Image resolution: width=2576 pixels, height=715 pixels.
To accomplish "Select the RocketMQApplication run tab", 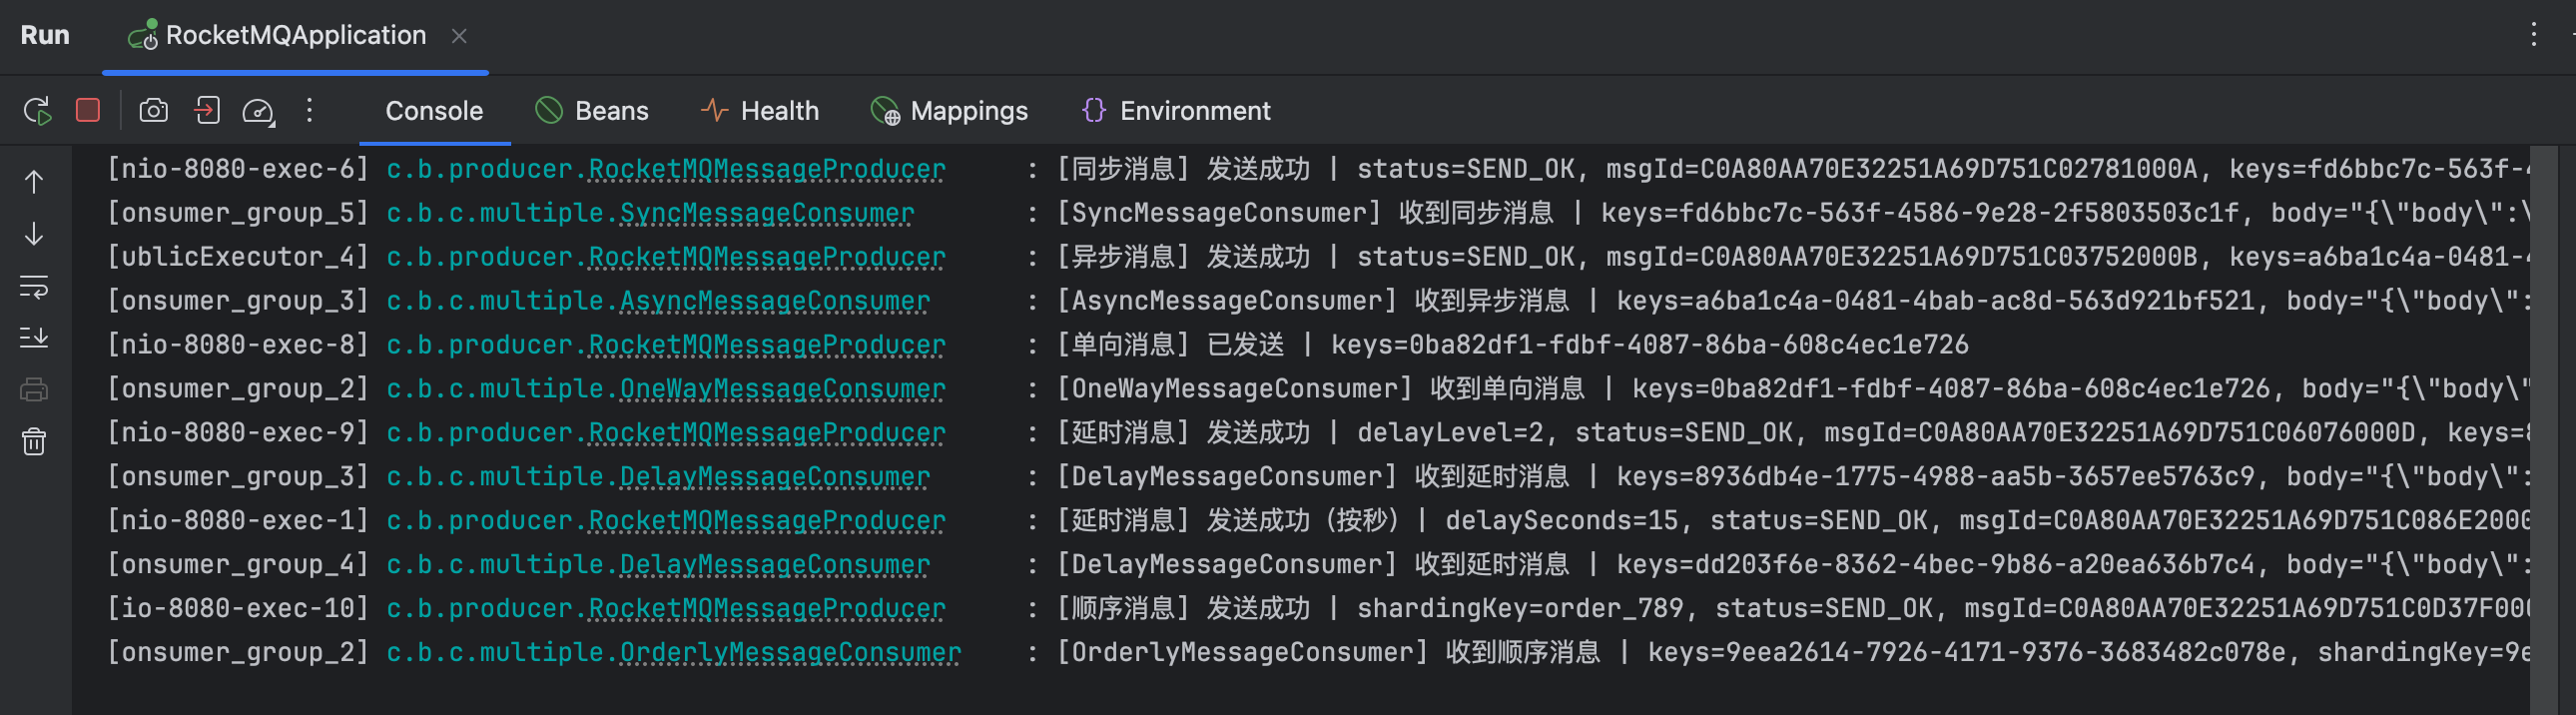I will pyautogui.click(x=295, y=35).
